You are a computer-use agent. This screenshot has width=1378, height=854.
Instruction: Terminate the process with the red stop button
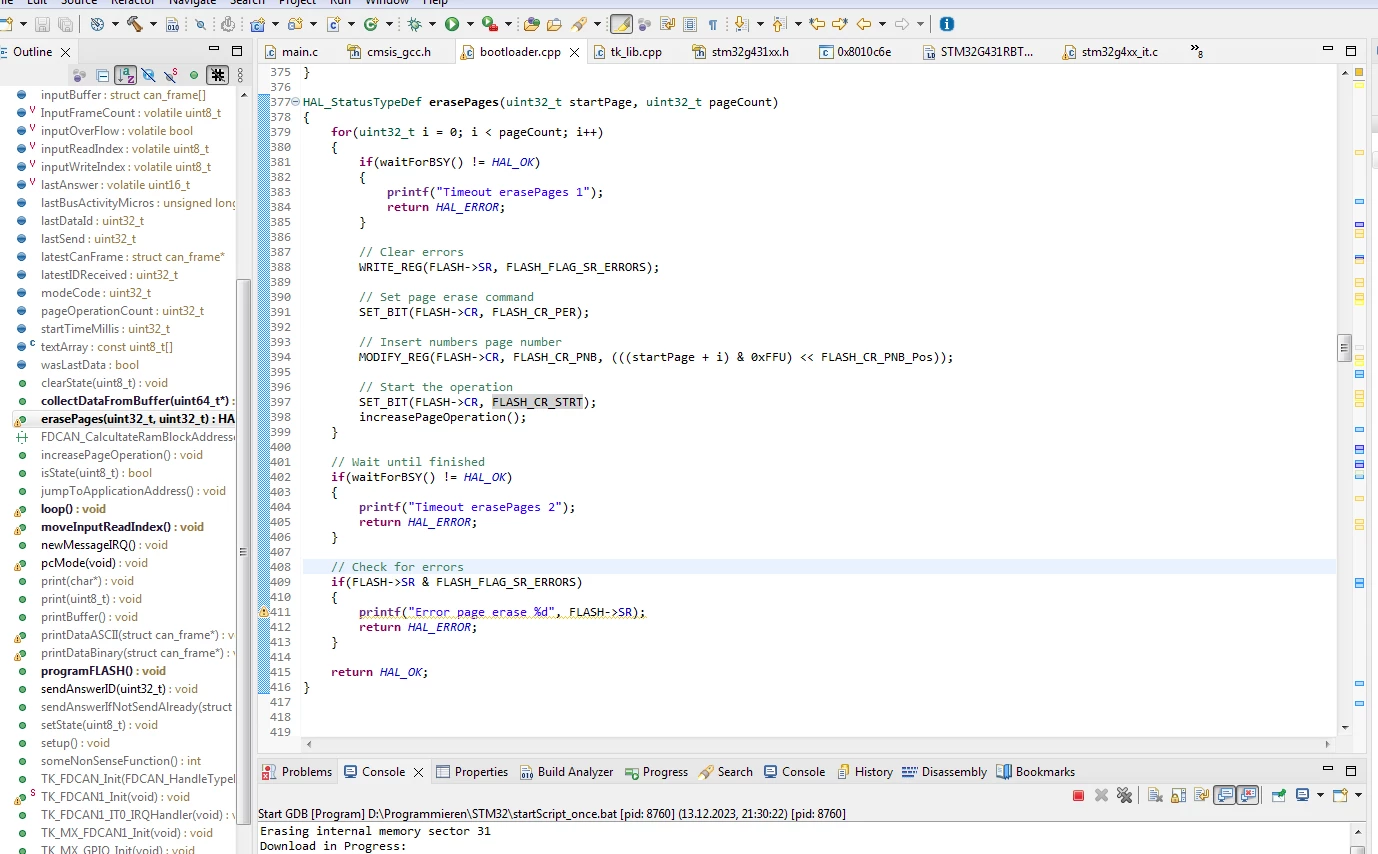[1078, 796]
